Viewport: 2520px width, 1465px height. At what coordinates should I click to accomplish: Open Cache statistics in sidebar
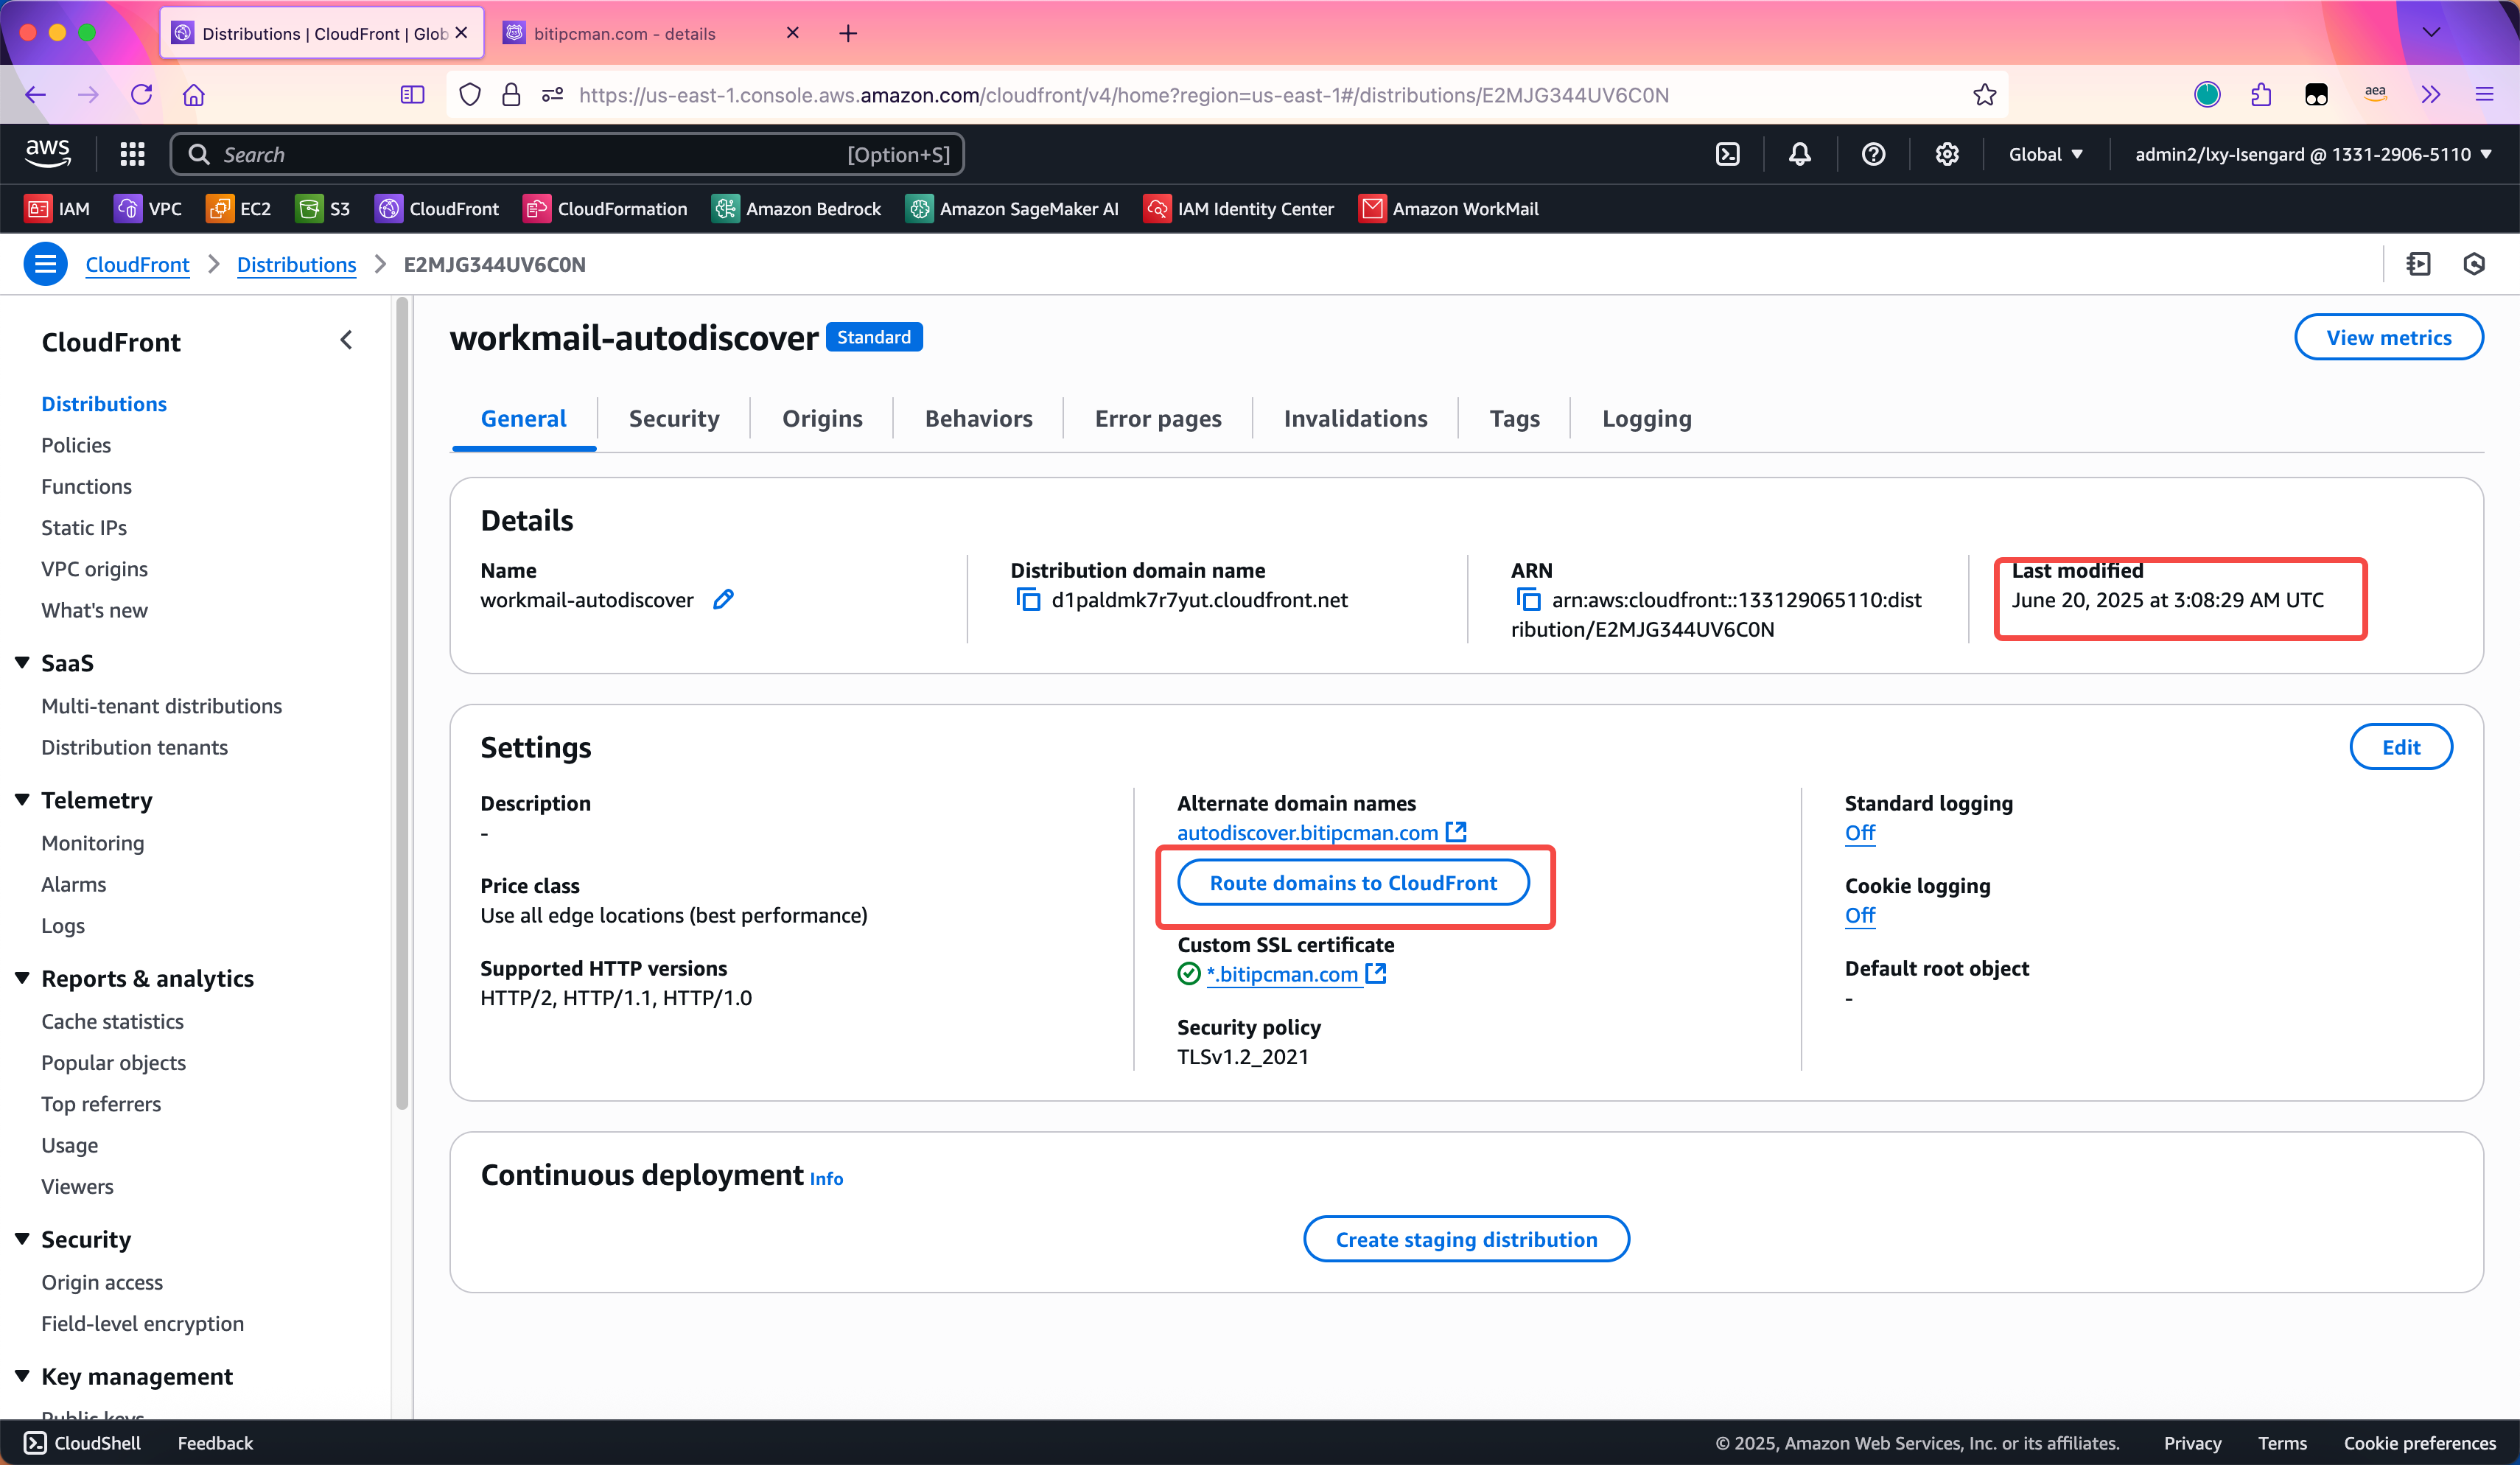pos(112,1021)
